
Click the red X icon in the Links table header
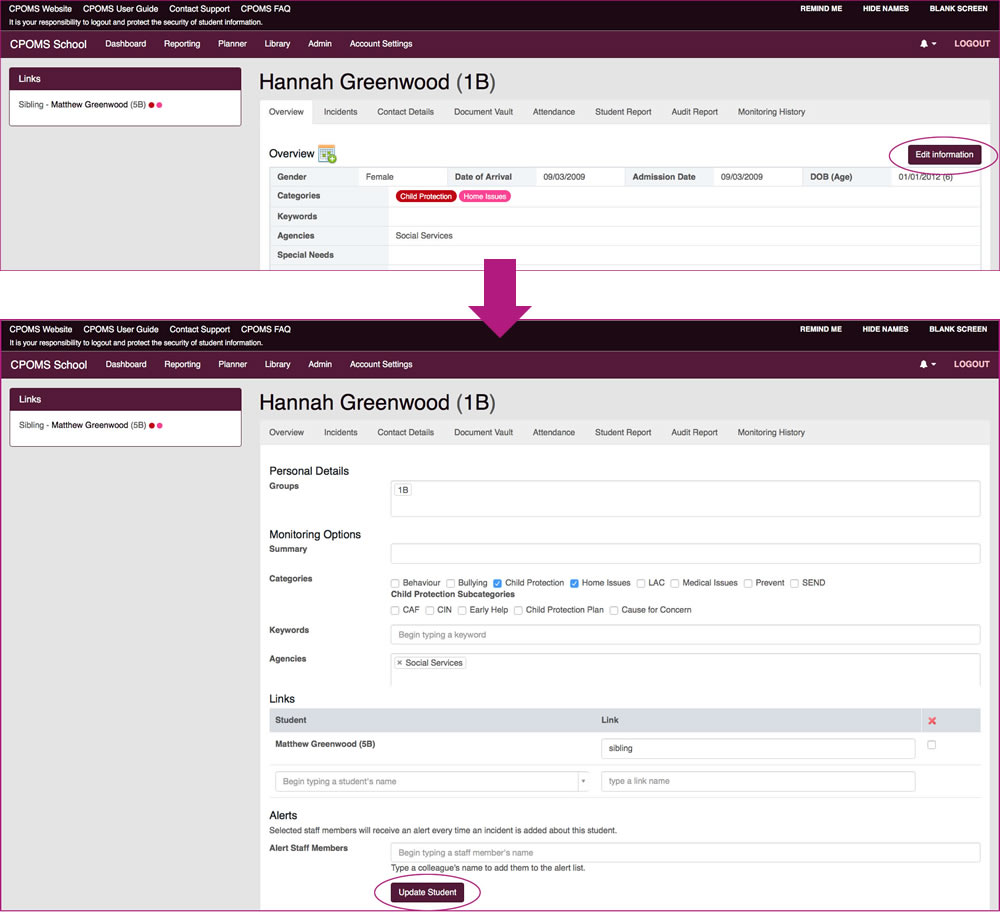tap(932, 721)
